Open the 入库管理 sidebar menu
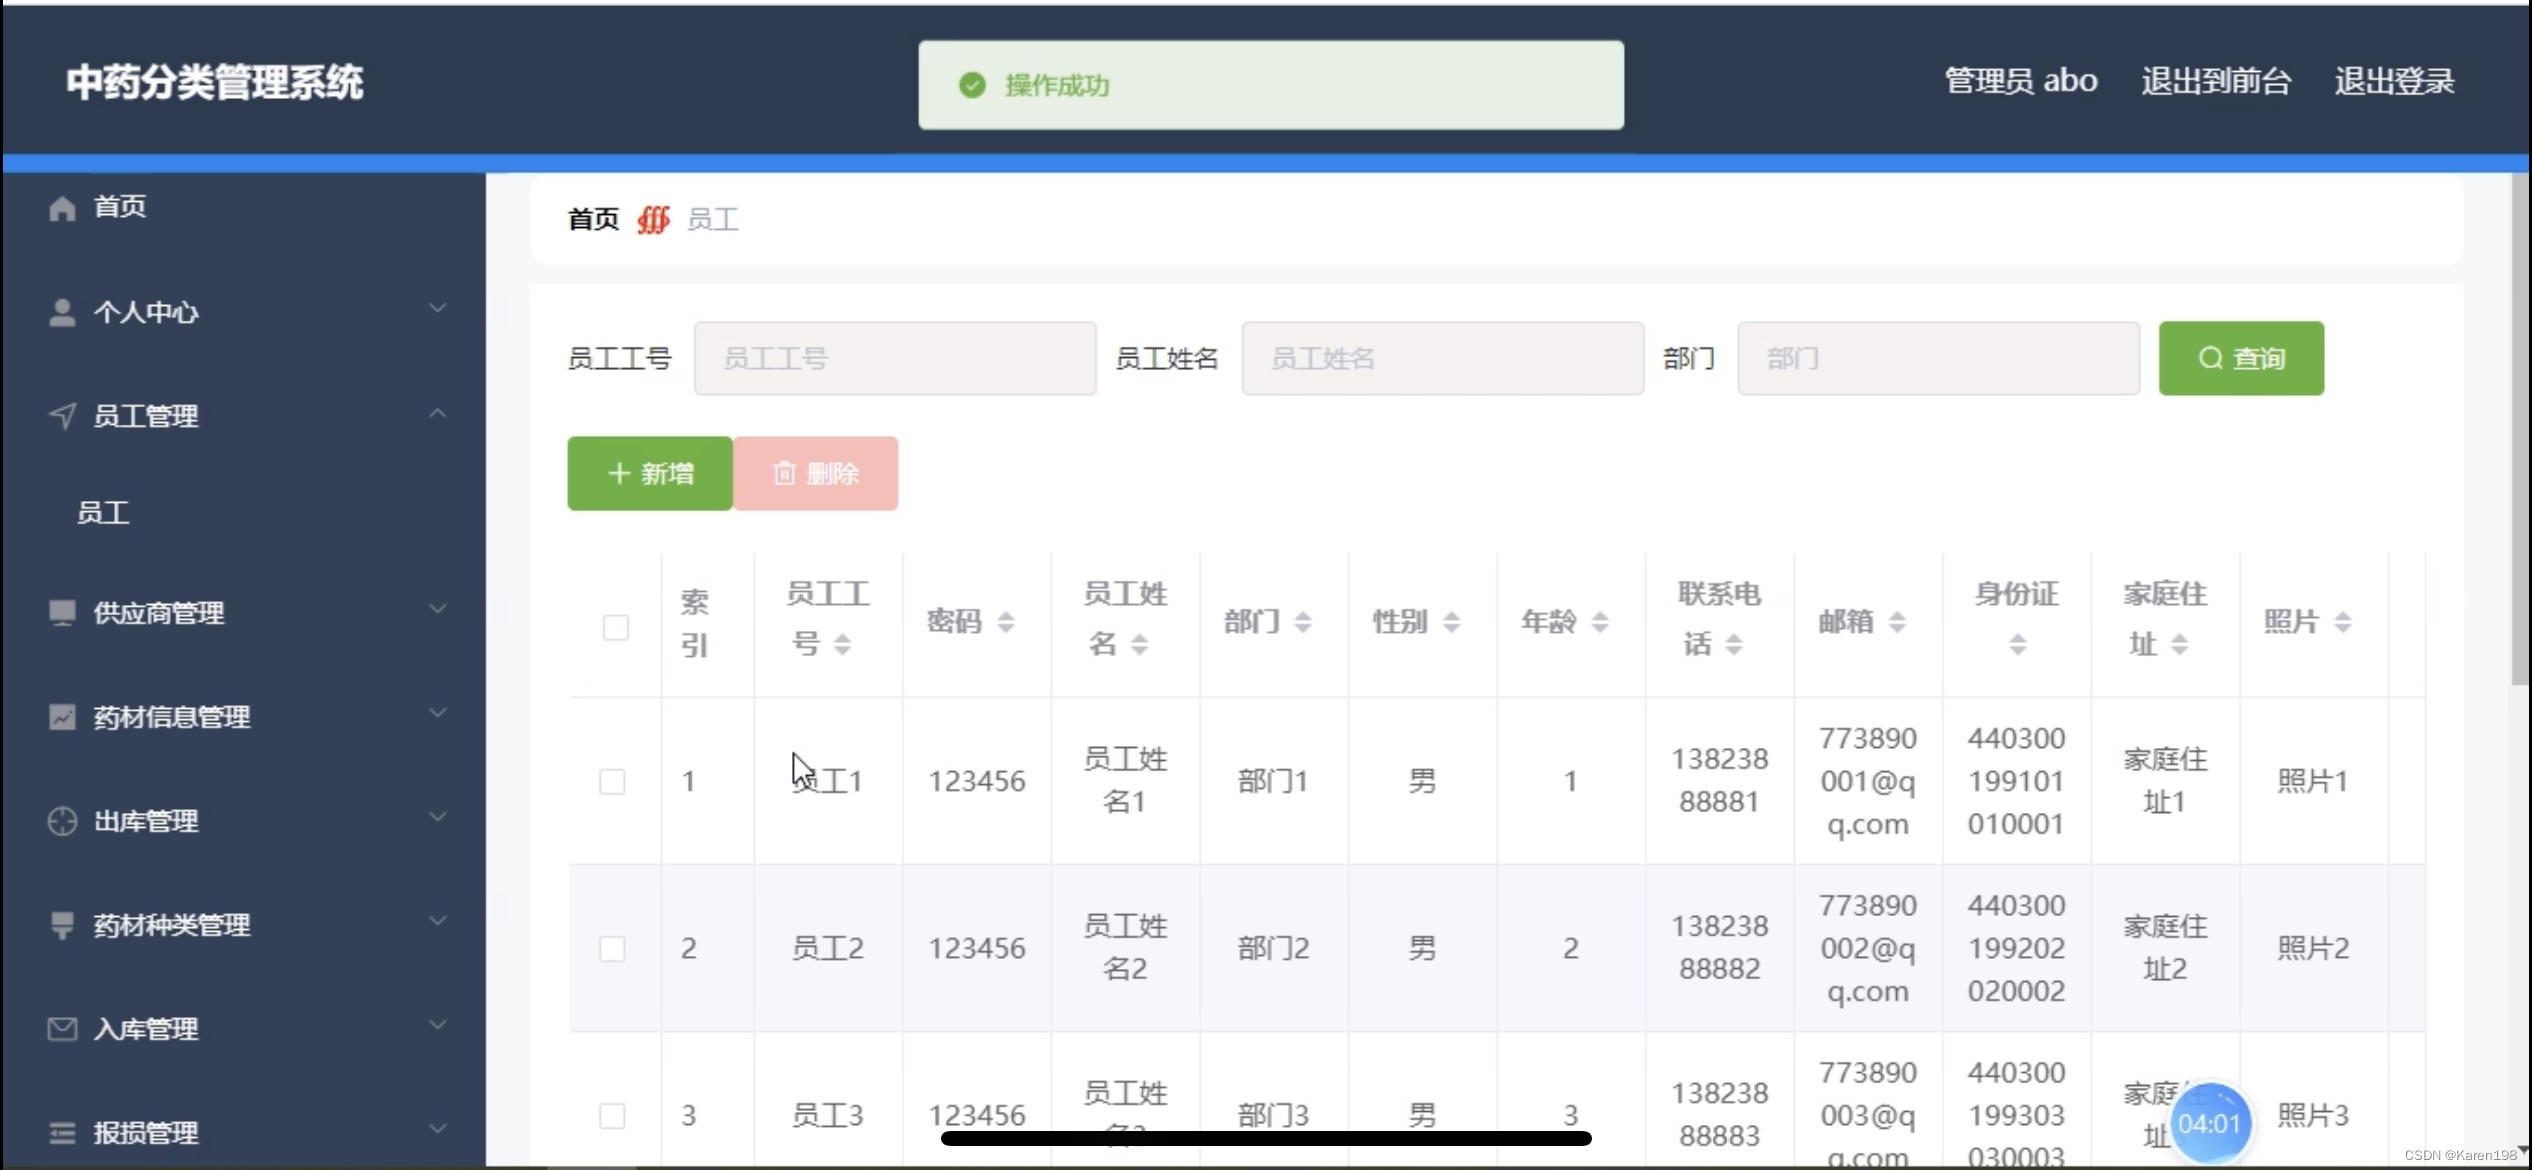The height and width of the screenshot is (1170, 2532). pos(243,1029)
